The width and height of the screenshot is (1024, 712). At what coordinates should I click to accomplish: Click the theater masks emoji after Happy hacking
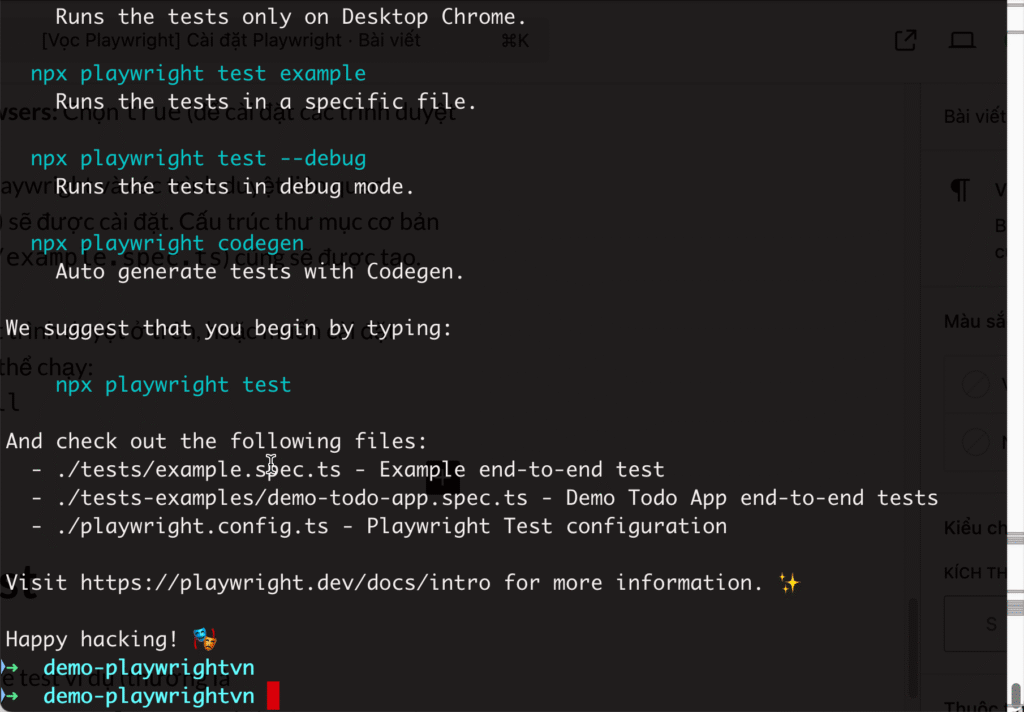click(205, 639)
